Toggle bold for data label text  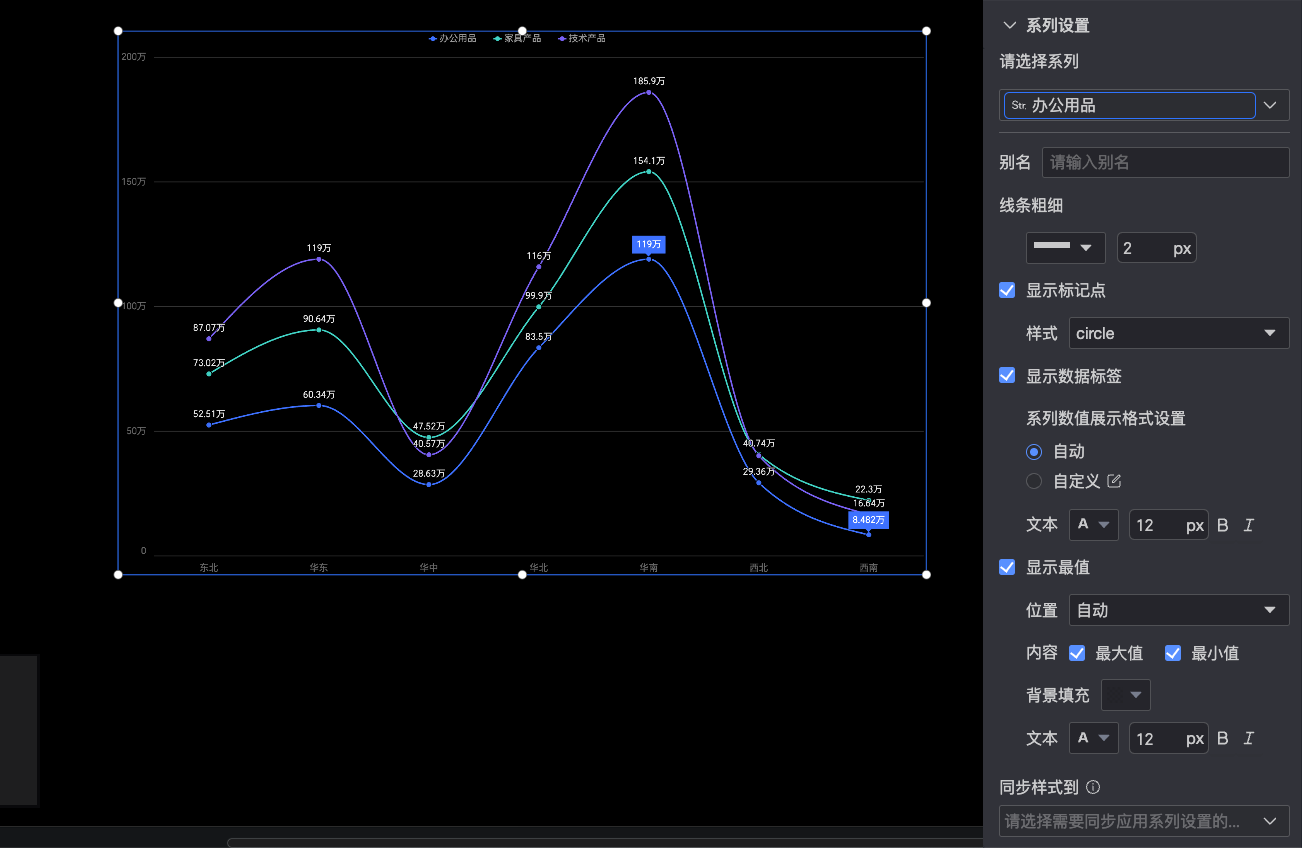tap(1223, 525)
